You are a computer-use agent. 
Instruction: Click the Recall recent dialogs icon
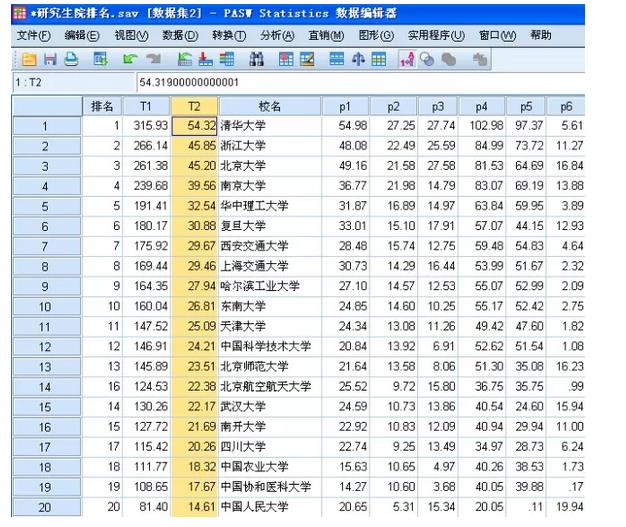coord(100,60)
